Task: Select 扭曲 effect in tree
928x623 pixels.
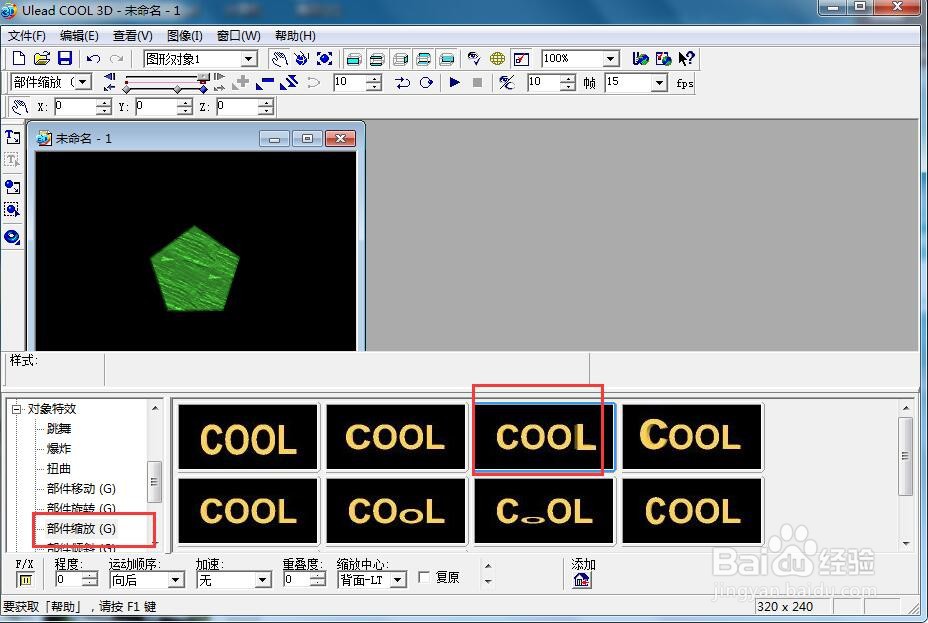Action: click(x=59, y=469)
